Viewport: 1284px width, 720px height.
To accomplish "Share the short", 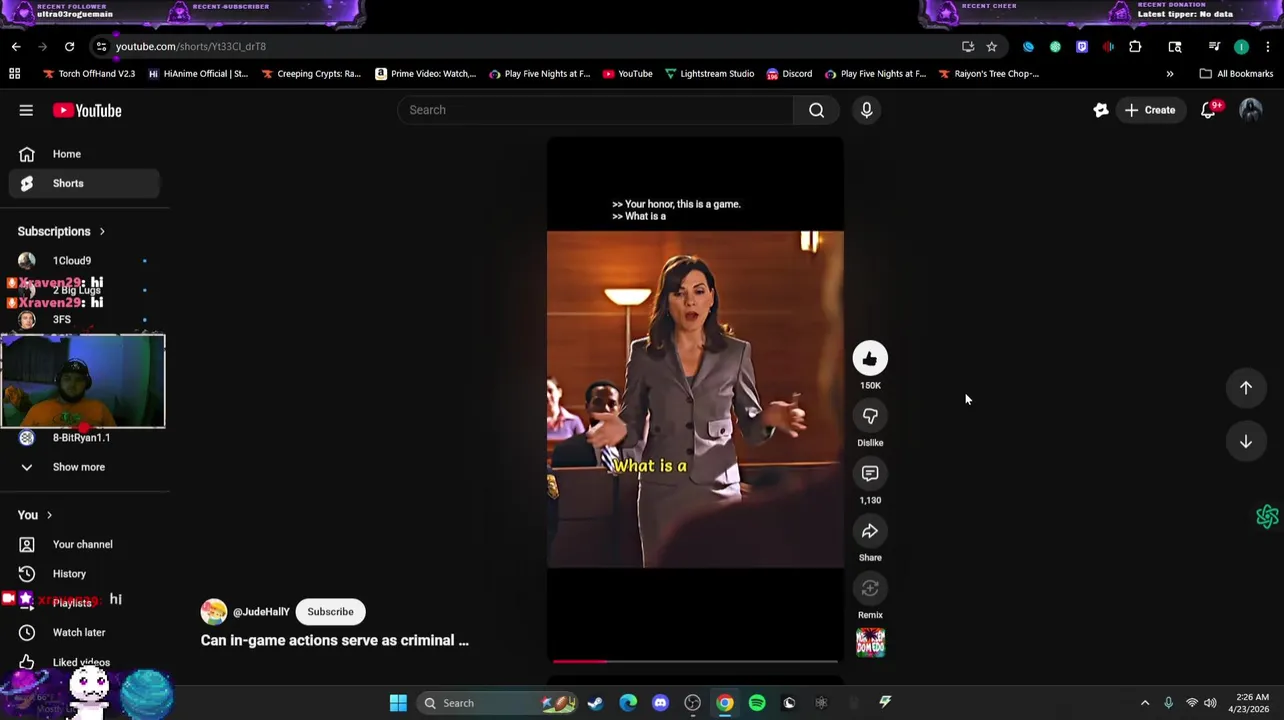I will click(x=870, y=531).
